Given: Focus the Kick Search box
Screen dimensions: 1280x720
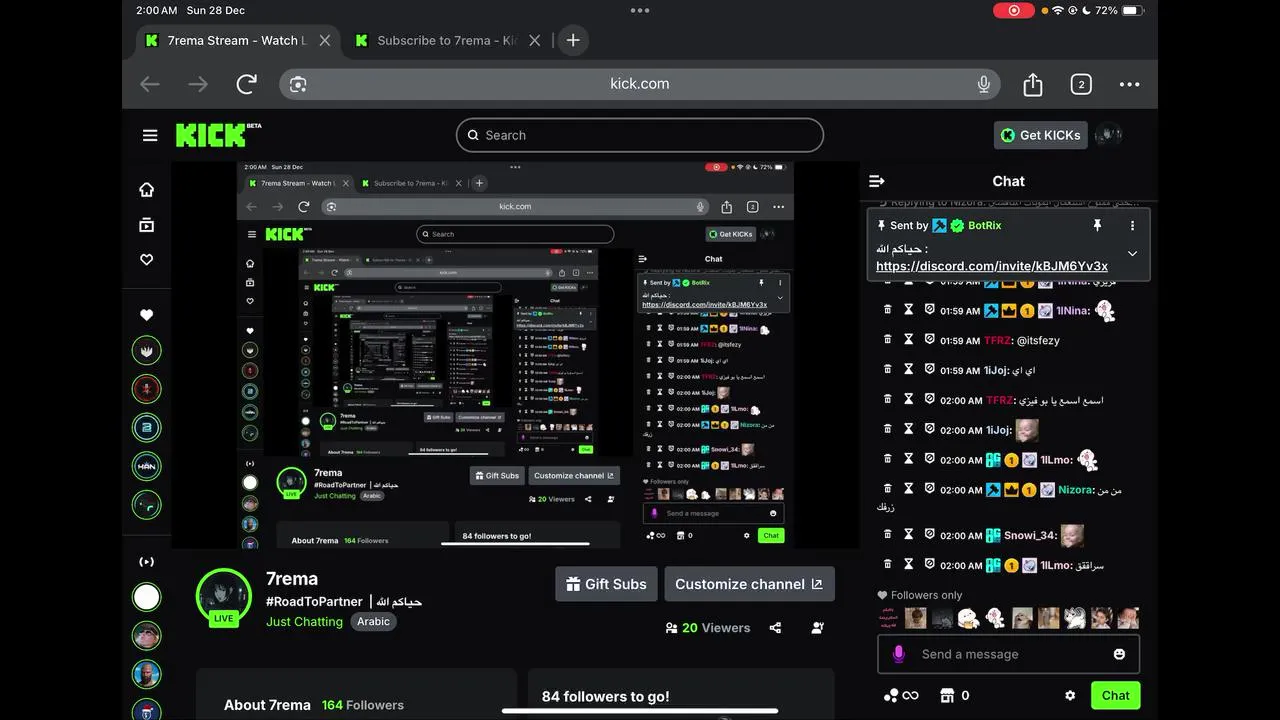Looking at the screenshot, I should click(640, 135).
